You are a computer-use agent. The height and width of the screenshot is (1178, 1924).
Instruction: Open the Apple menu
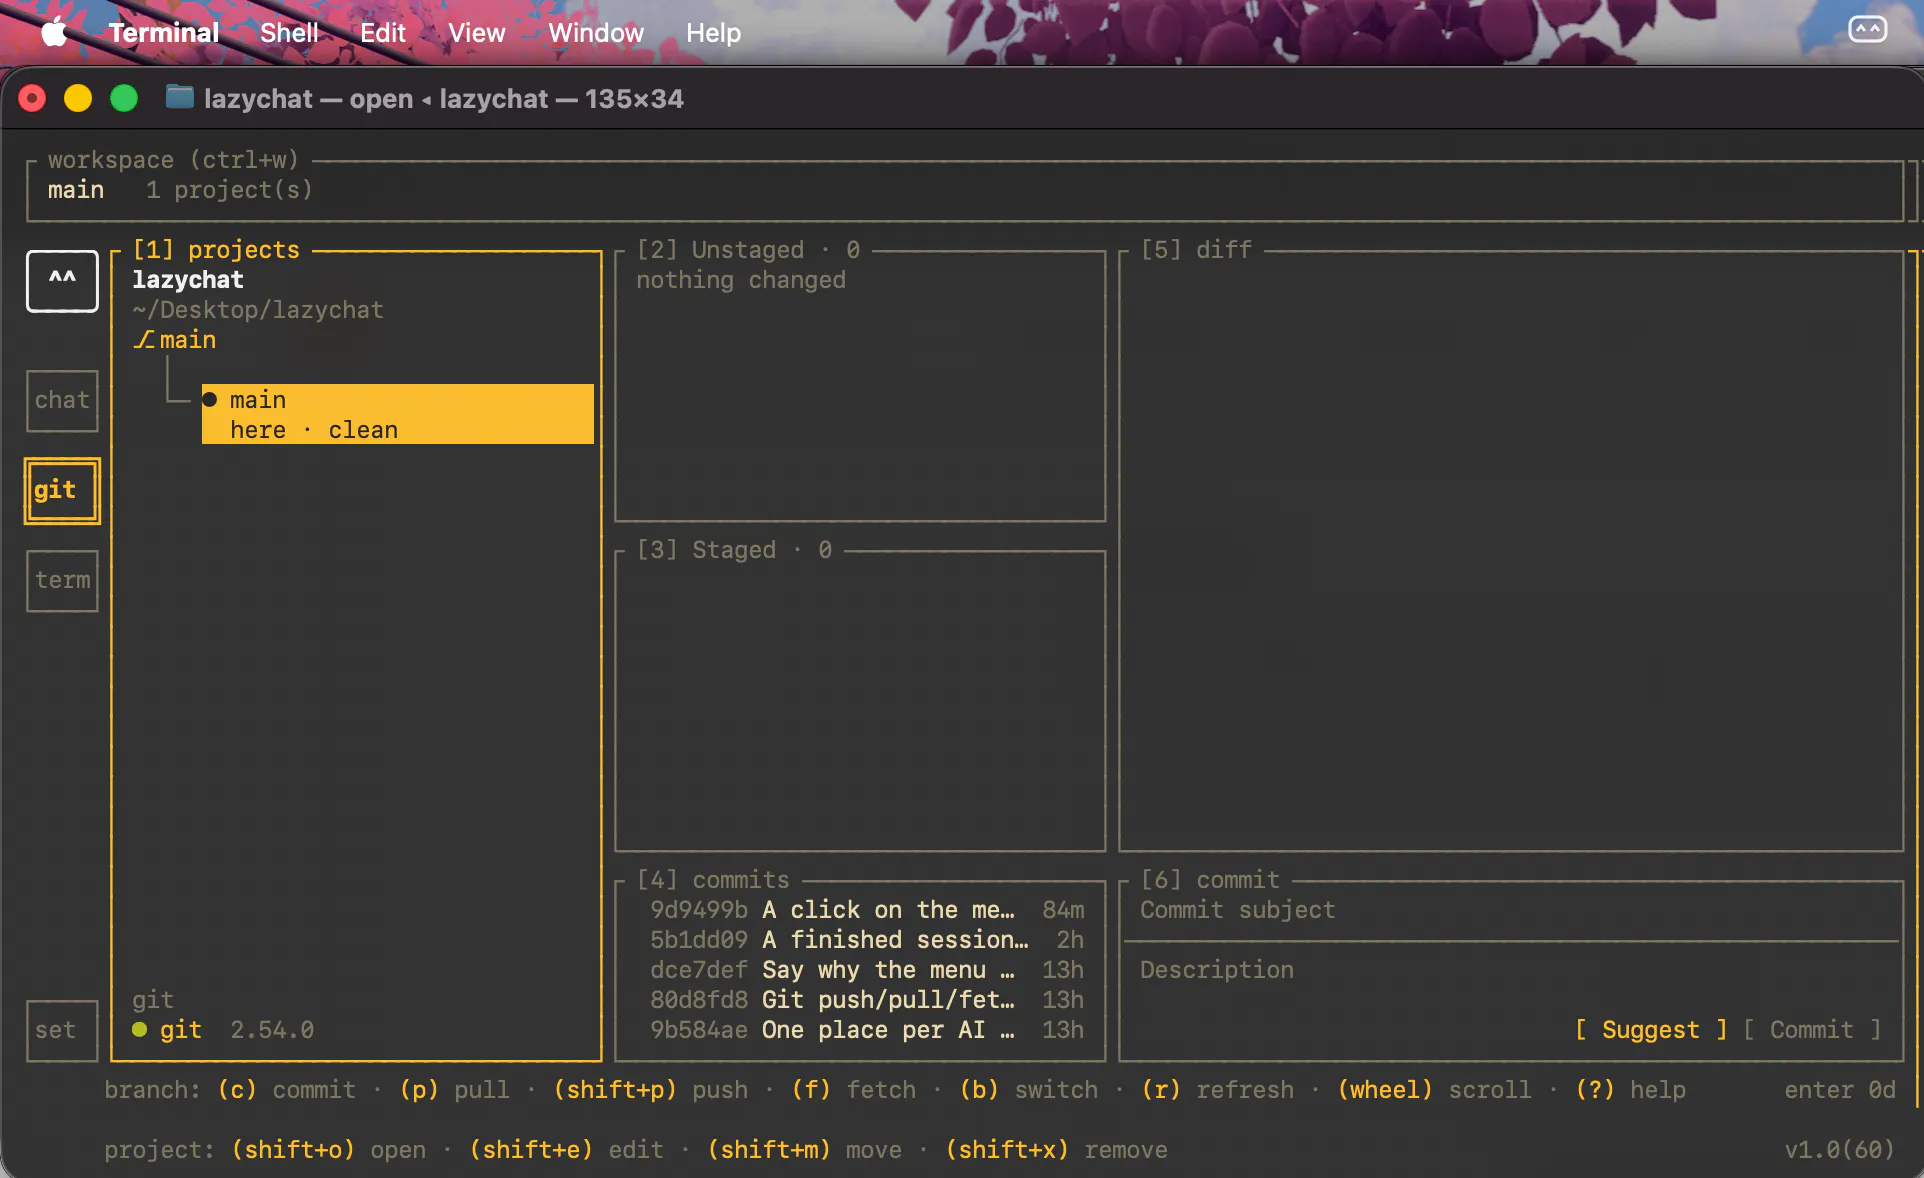pos(54,33)
